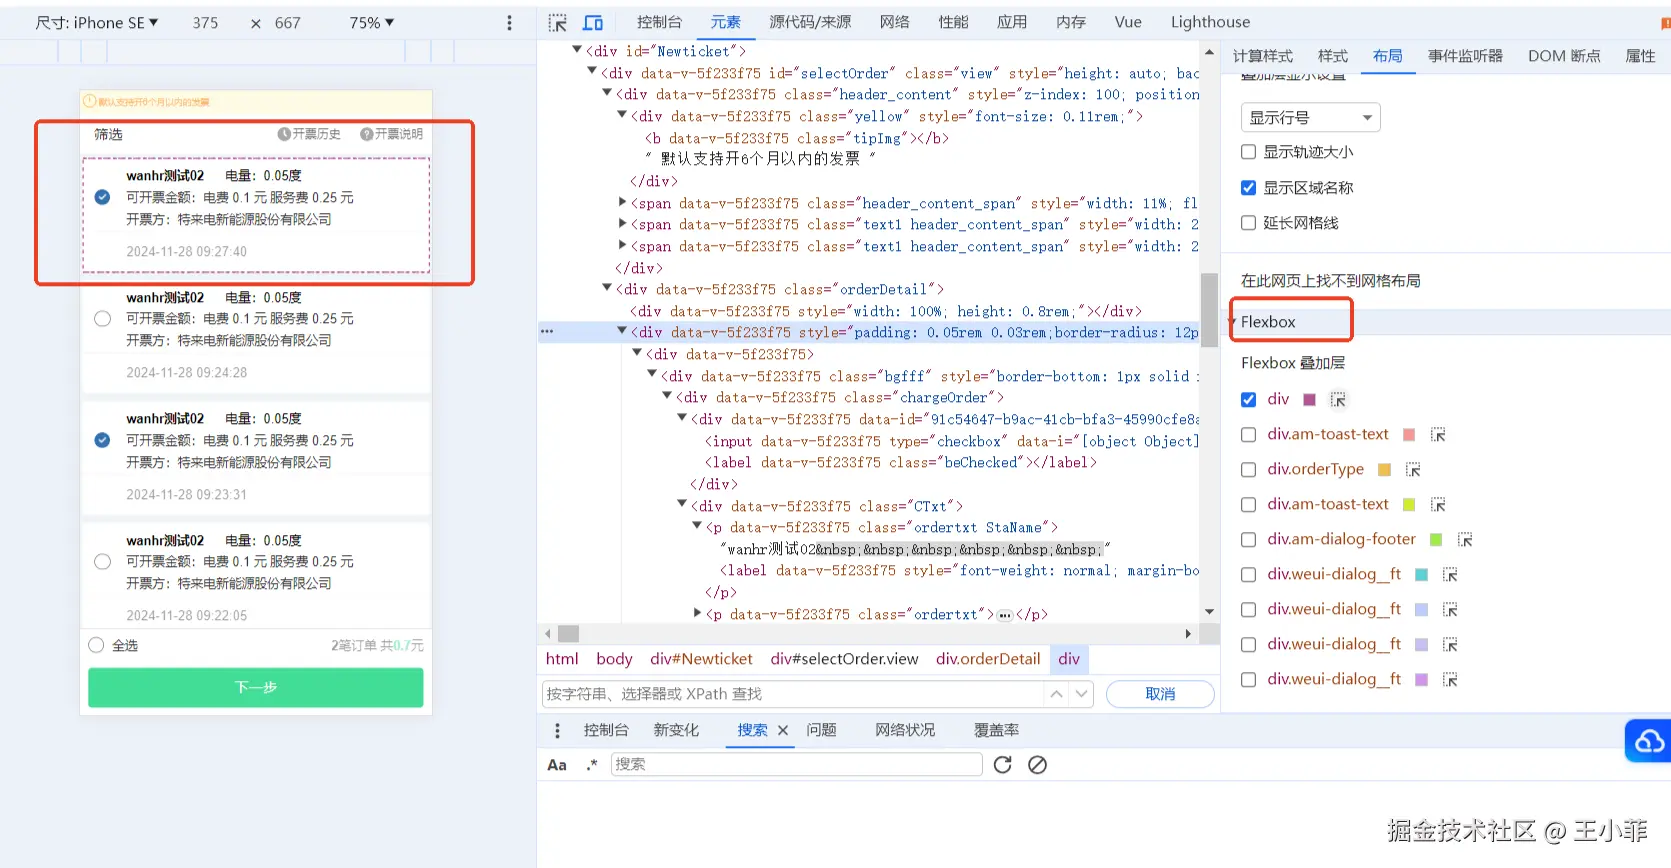Viewport: 1671px width, 868px height.
Task: Open device toolbar three-dot options menu
Action: [509, 22]
